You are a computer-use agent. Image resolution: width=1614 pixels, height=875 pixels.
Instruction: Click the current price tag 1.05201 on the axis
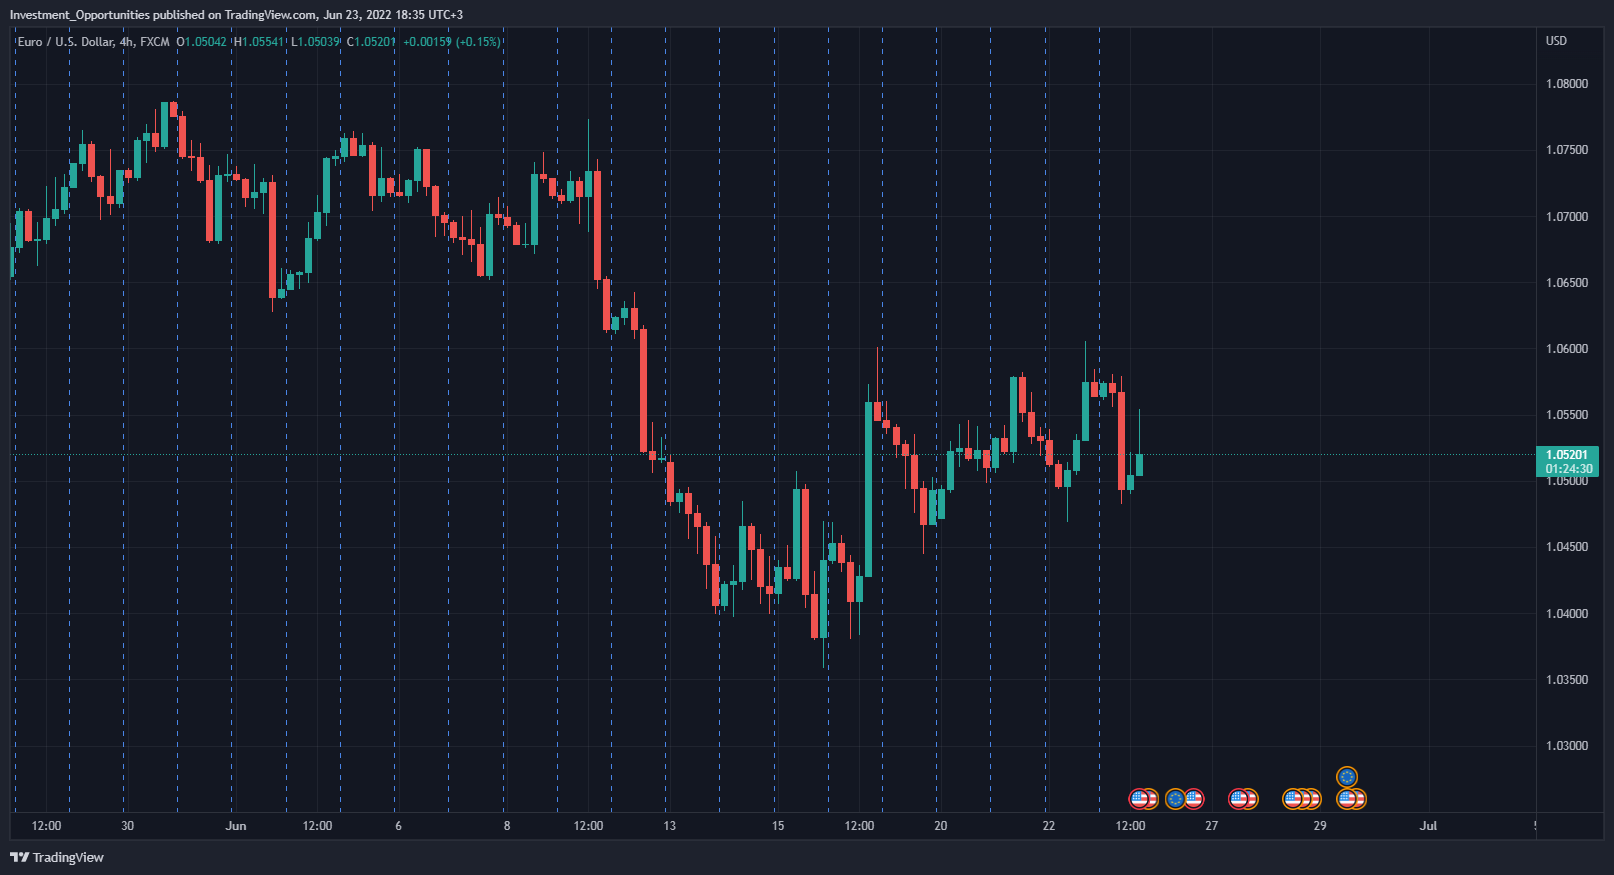[x=1567, y=455]
